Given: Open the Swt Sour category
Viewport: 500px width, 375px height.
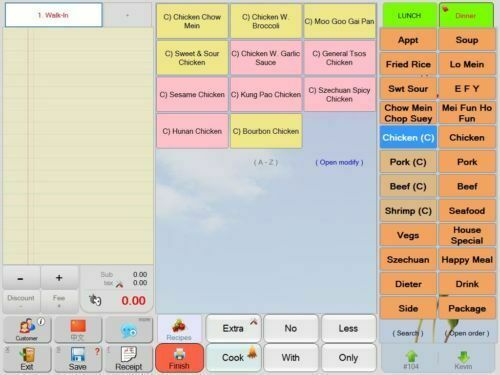Looking at the screenshot, I should (x=408, y=89).
